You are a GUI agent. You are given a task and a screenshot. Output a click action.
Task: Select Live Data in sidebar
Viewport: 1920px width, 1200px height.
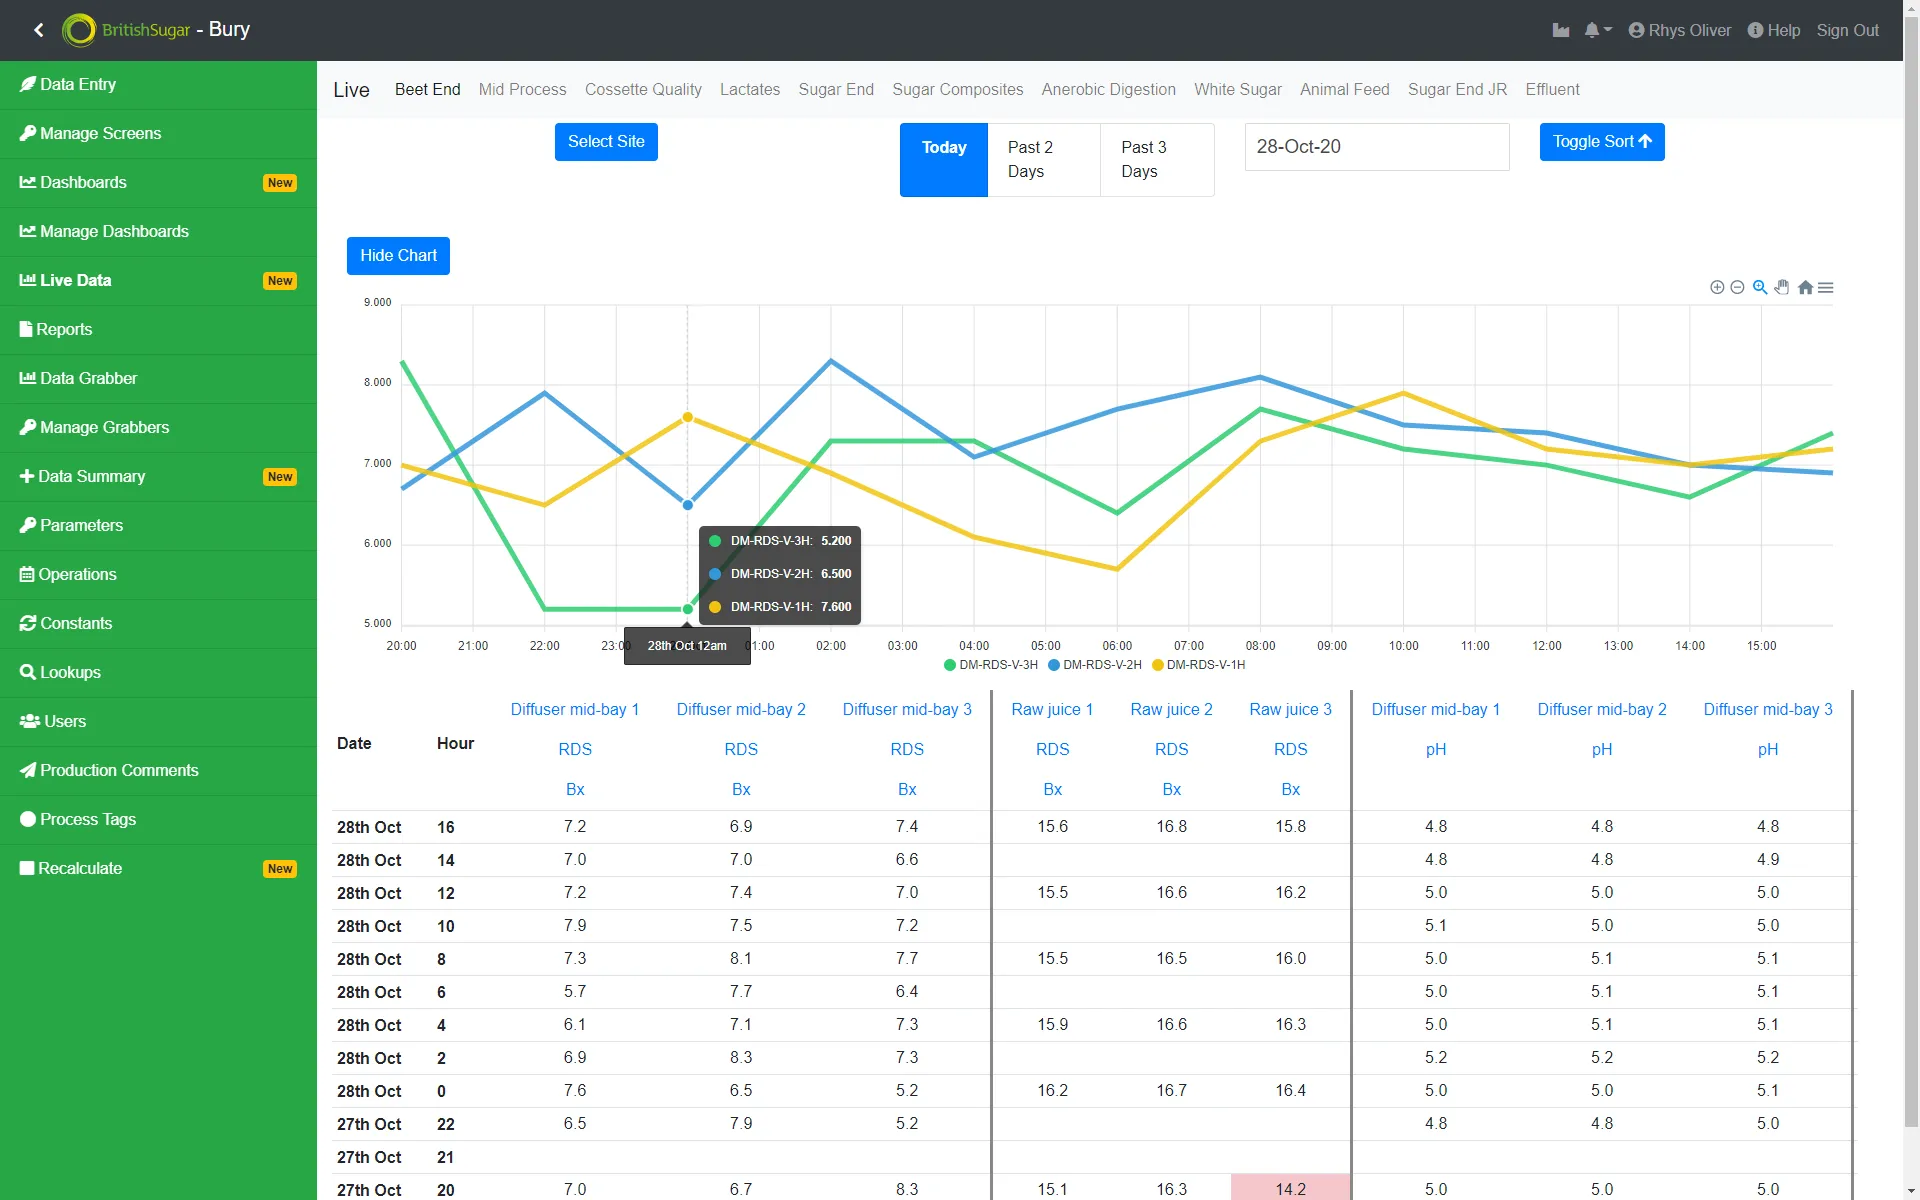[158, 281]
